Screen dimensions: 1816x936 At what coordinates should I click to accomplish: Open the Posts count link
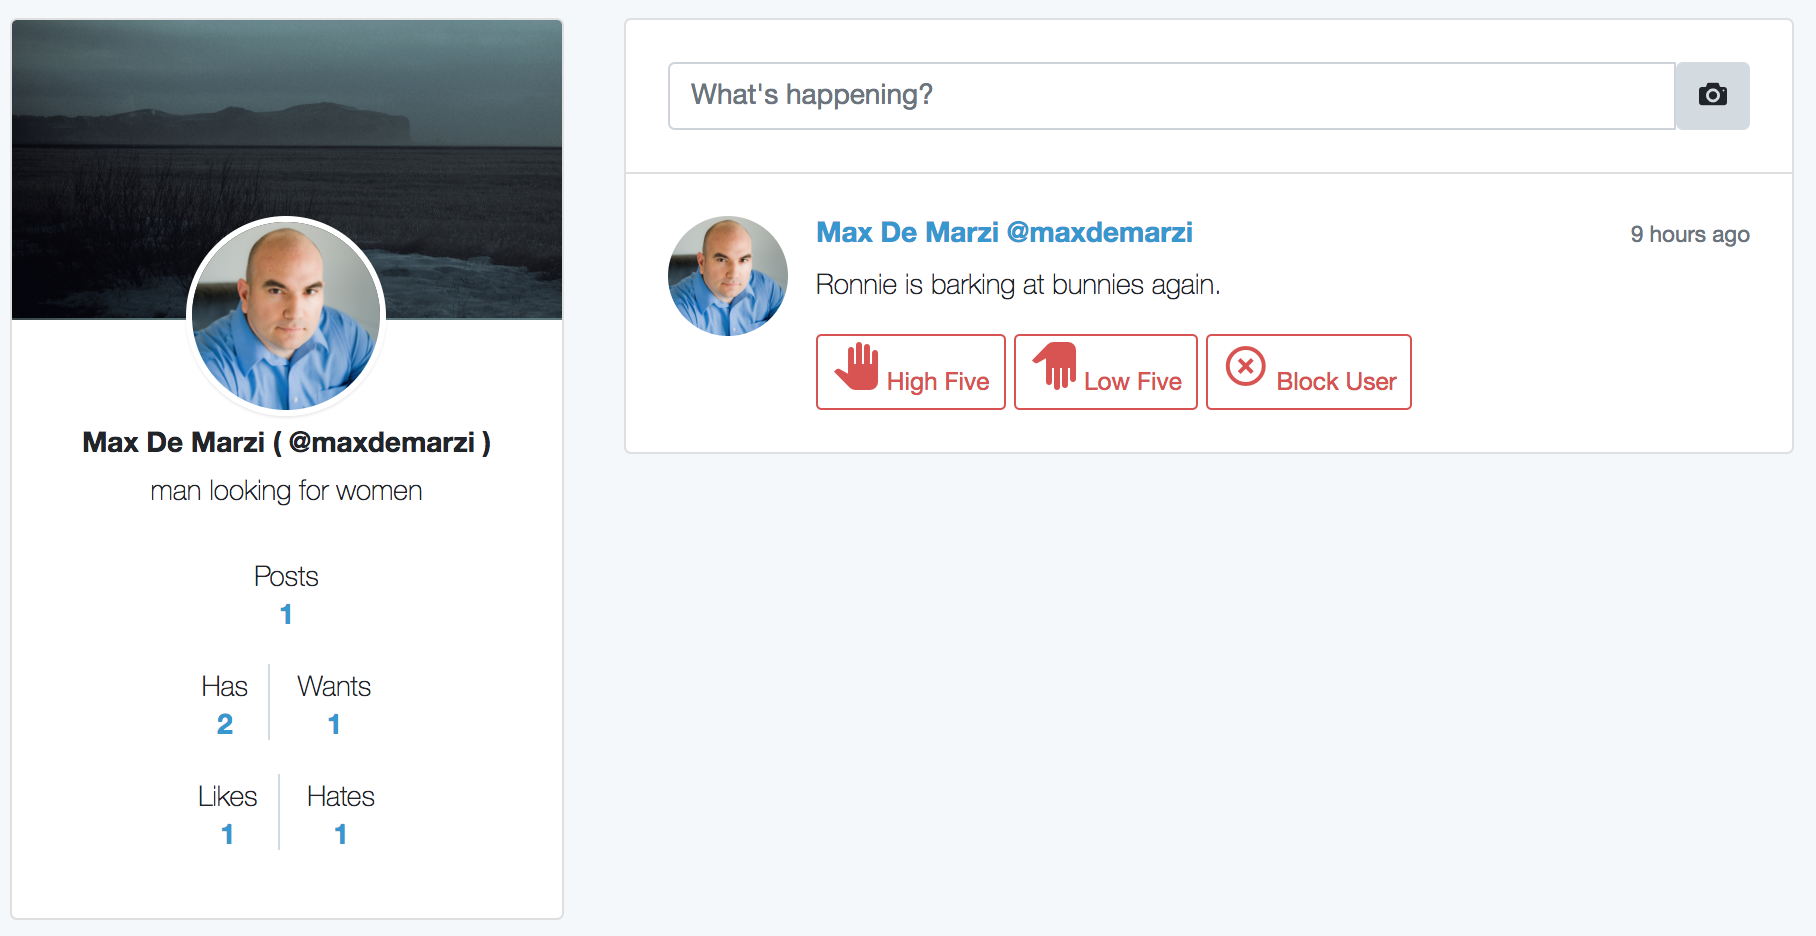286,614
